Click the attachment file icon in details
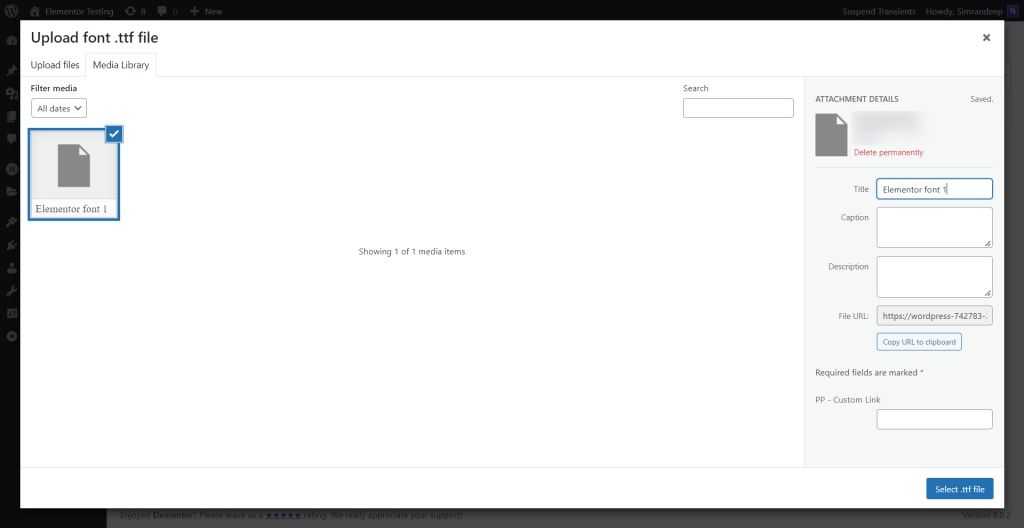This screenshot has width=1024, height=528. coord(831,134)
